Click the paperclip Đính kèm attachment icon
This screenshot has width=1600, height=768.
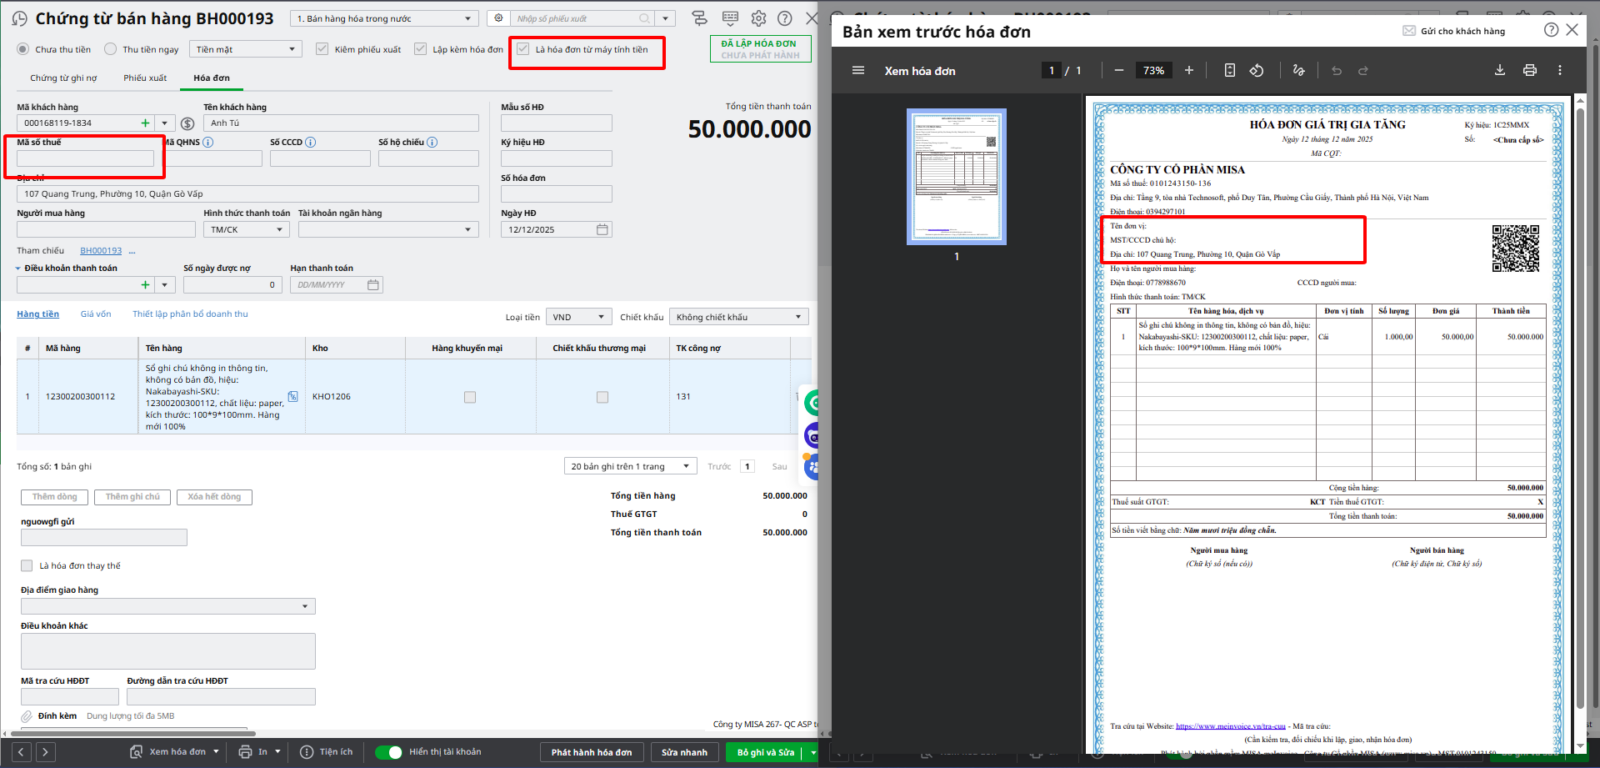point(27,716)
